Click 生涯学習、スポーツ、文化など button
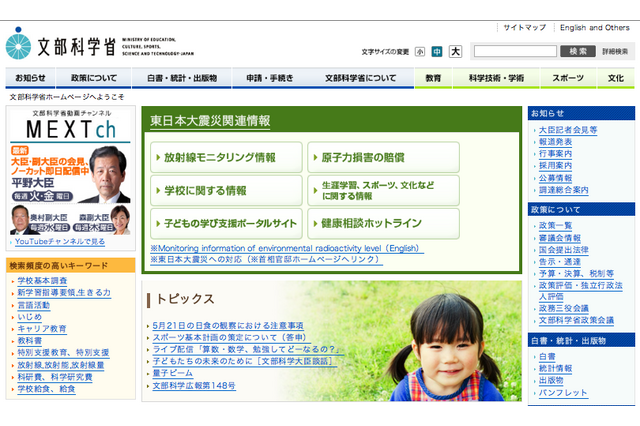The width and height of the screenshot is (640, 426). coord(383,190)
